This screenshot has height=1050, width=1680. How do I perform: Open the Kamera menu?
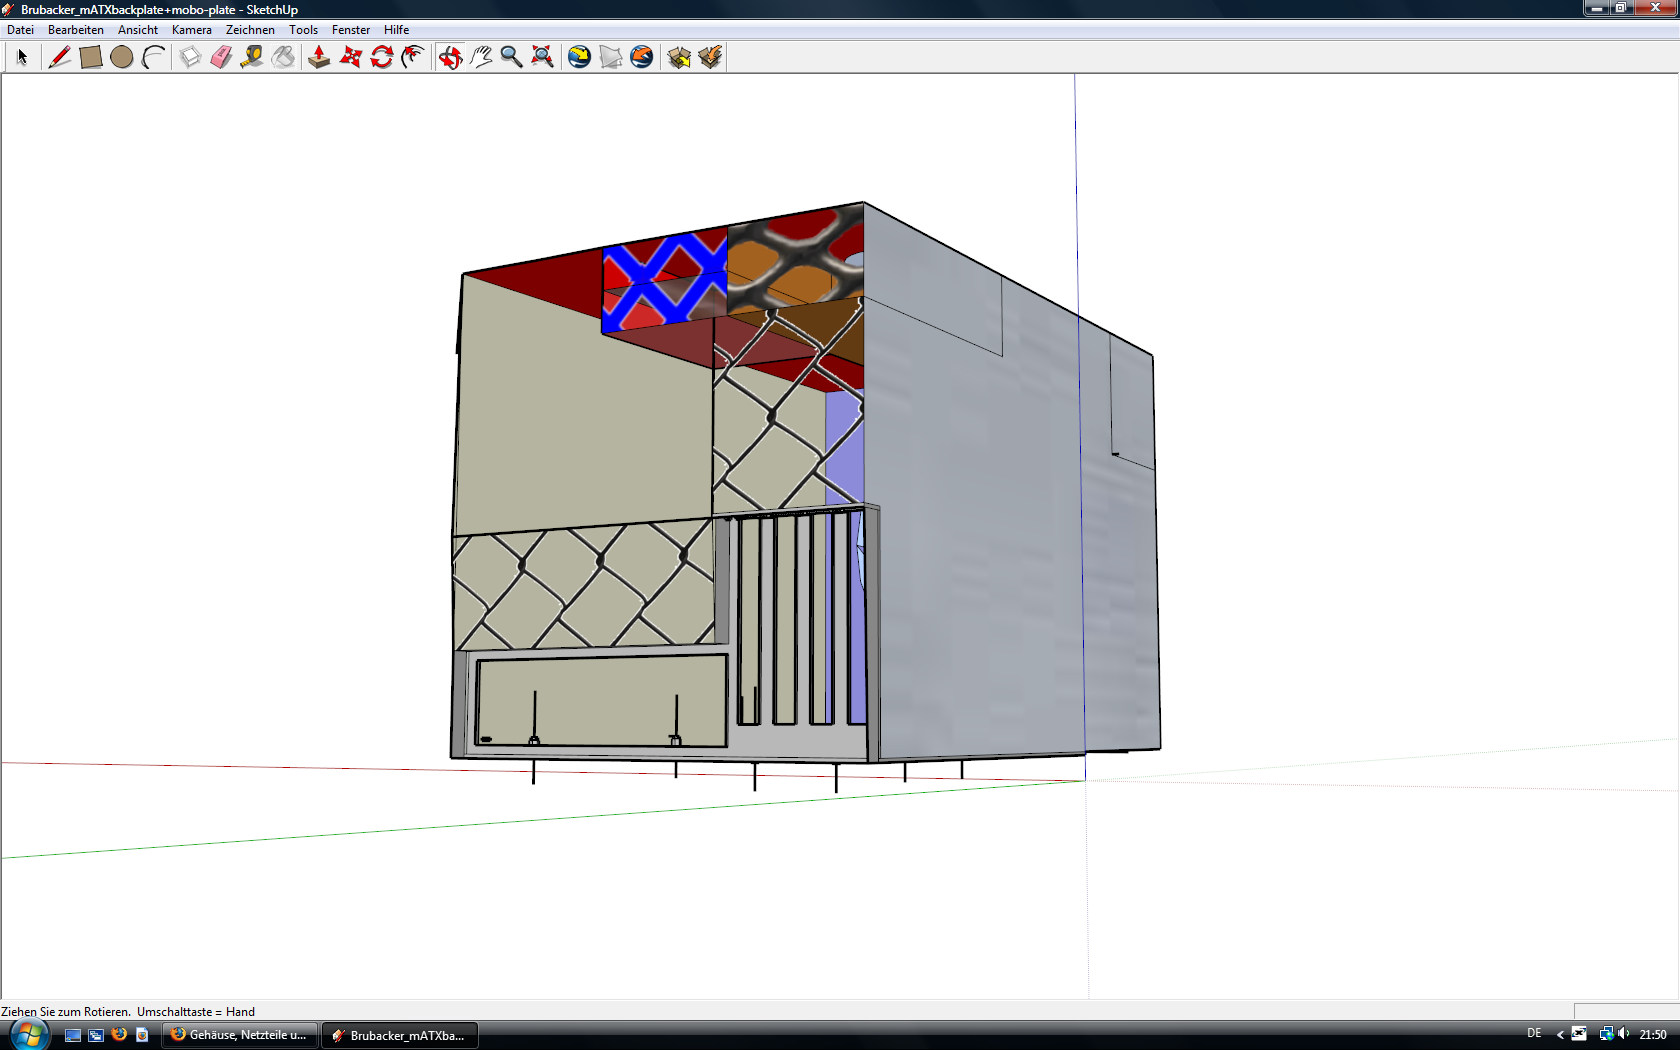[x=192, y=30]
